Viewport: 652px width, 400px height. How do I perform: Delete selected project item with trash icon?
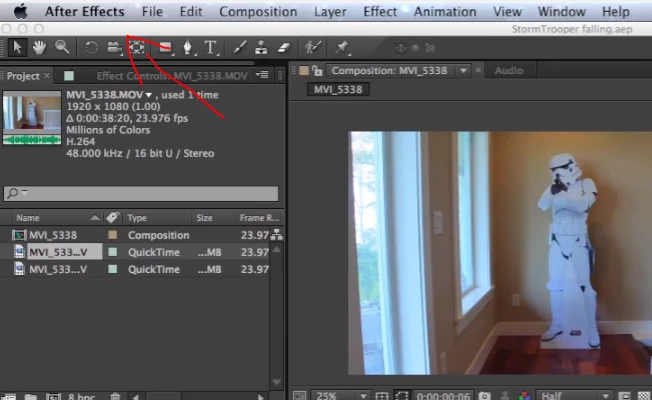click(x=115, y=397)
